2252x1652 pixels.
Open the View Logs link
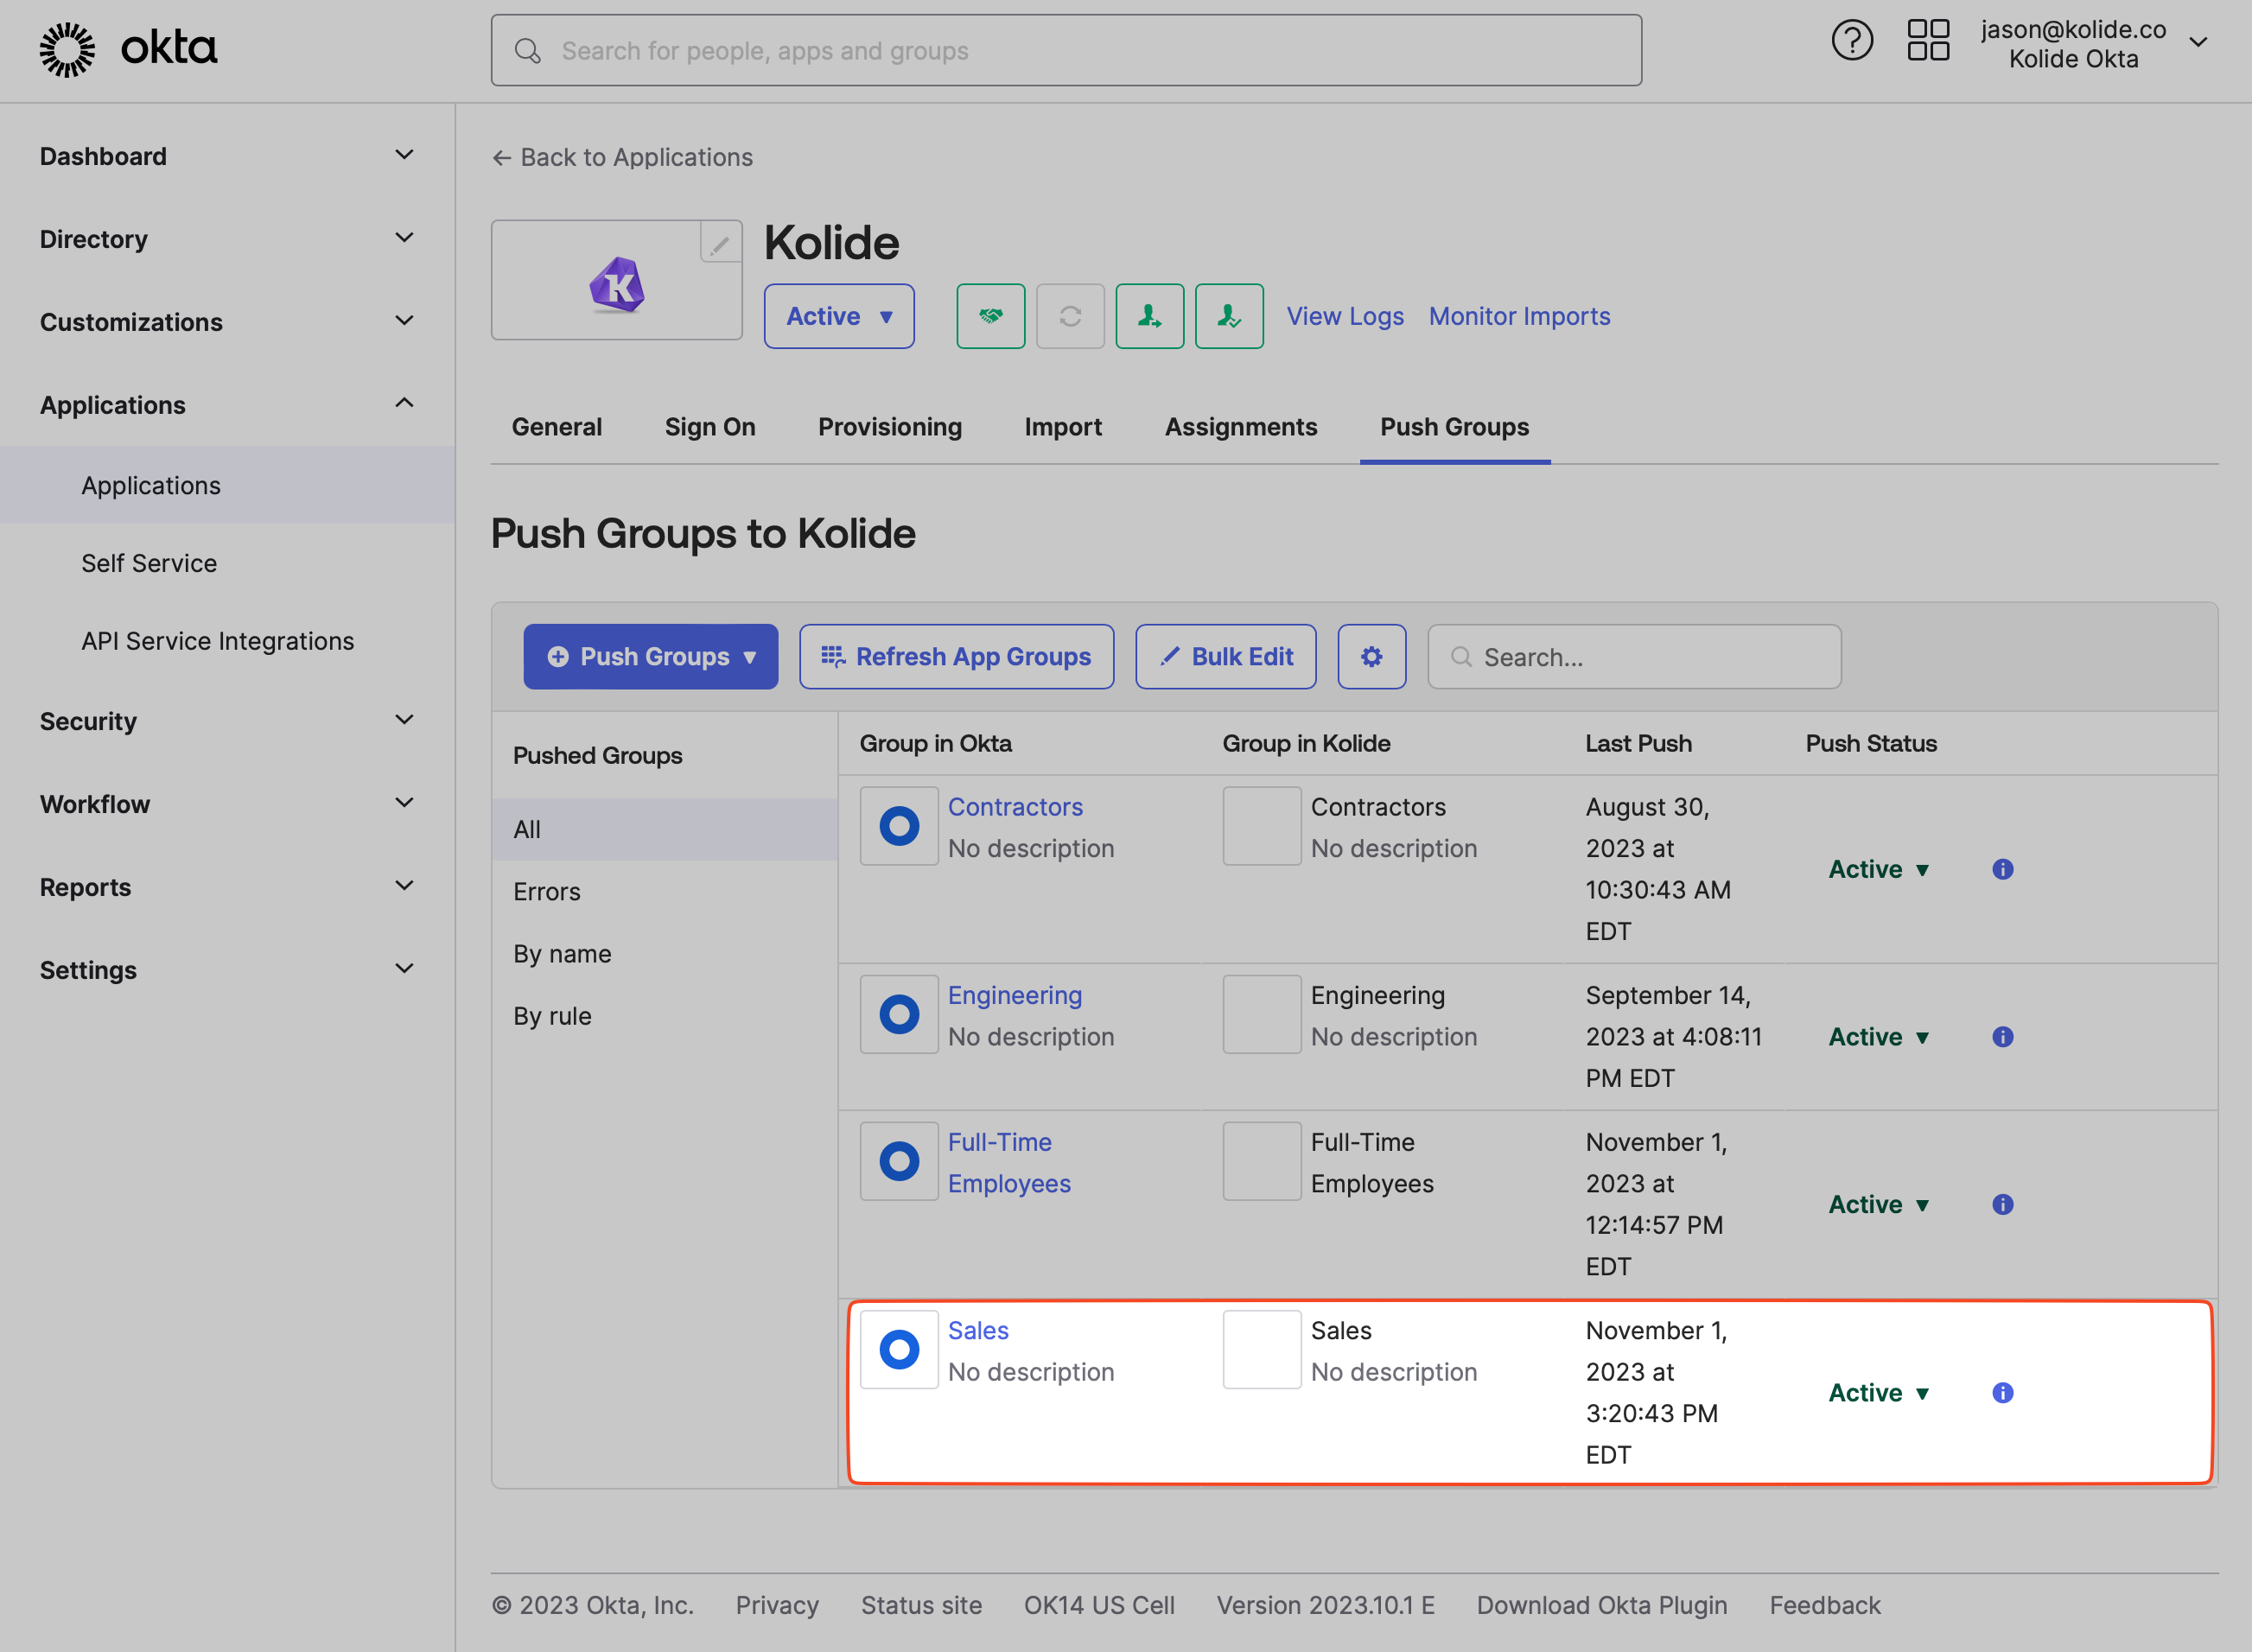coord(1344,316)
